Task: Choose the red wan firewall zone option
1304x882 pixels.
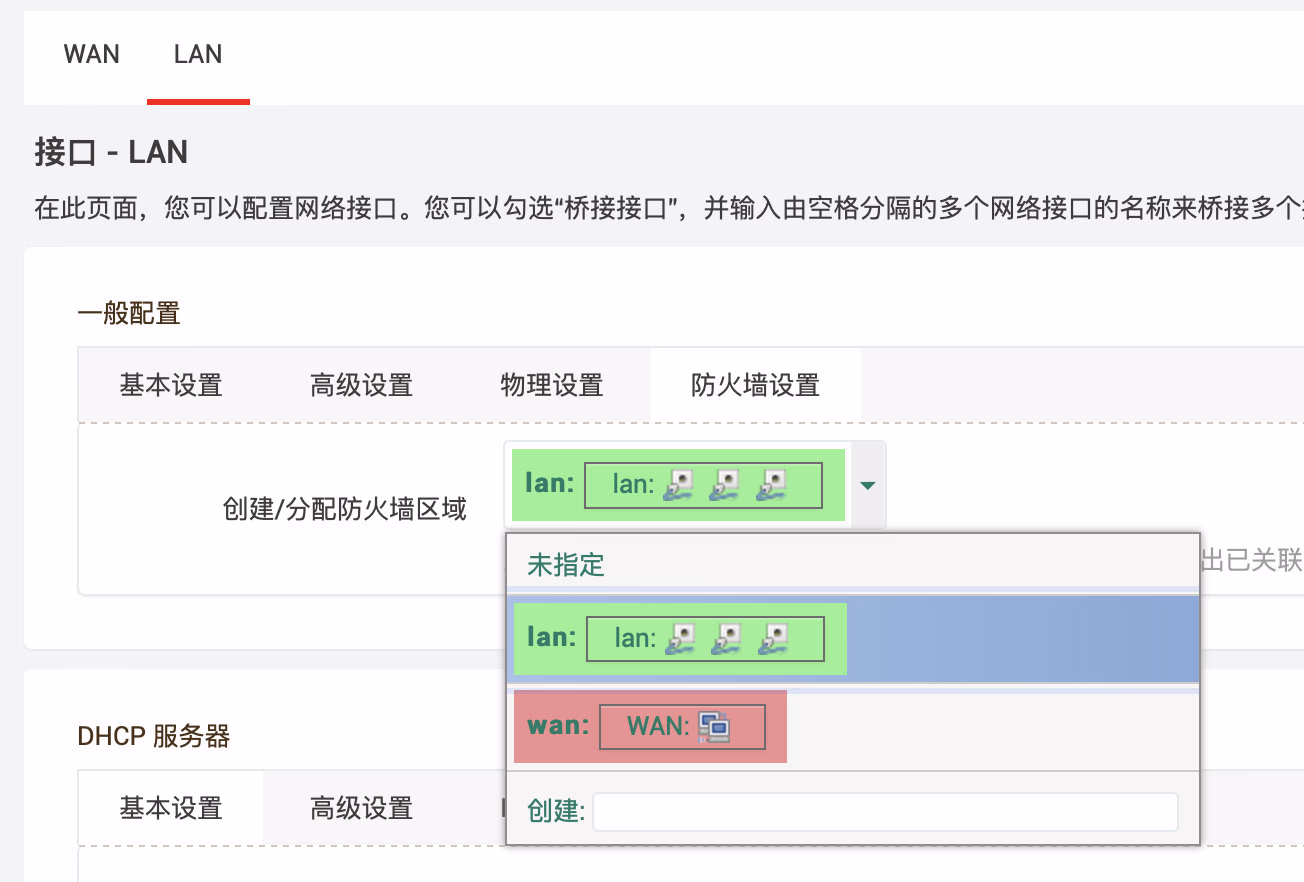Action: (650, 727)
